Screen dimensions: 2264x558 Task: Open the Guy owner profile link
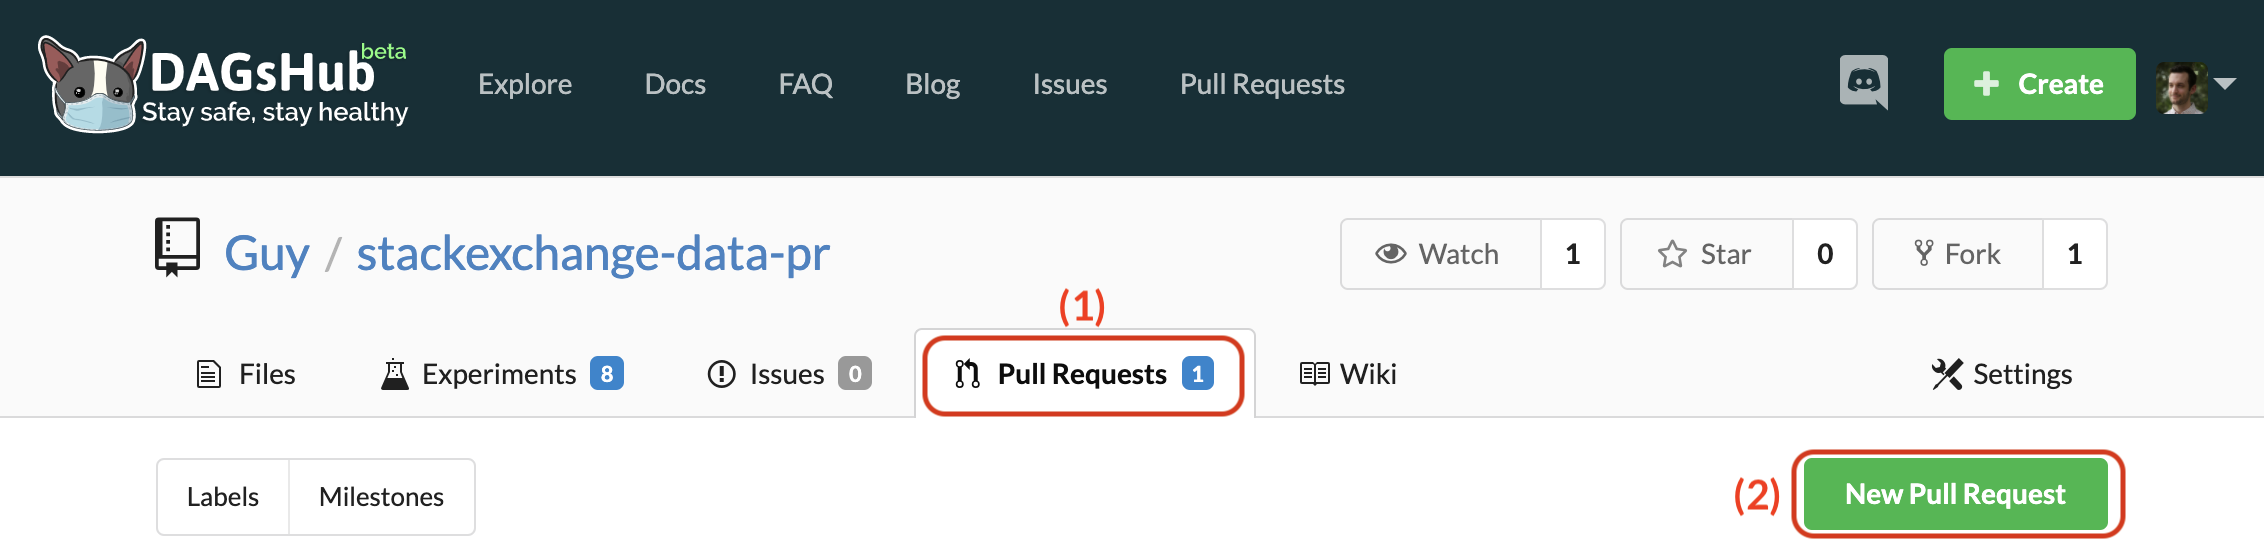click(267, 254)
